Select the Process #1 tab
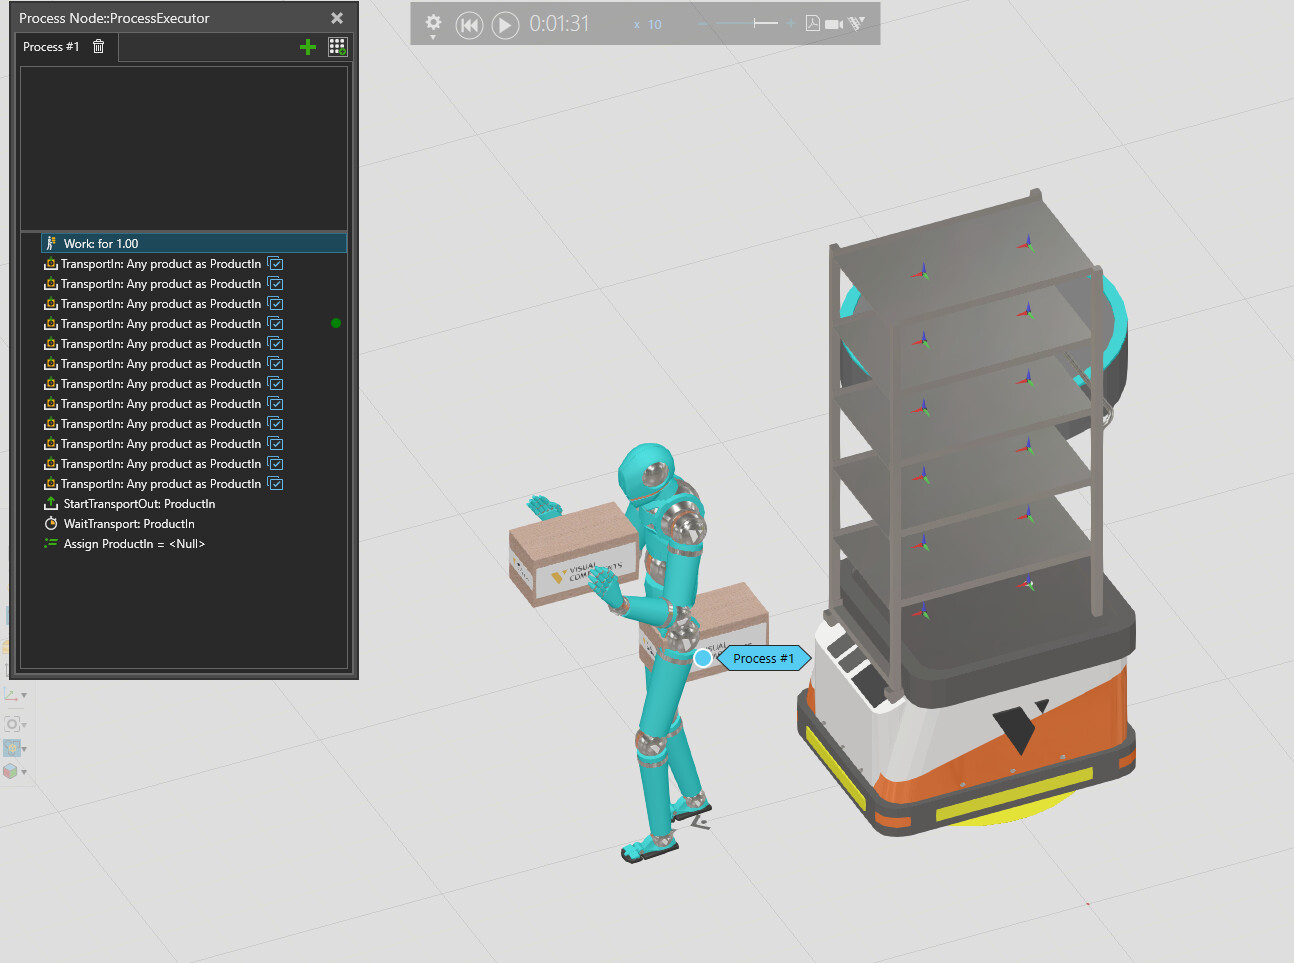1294x963 pixels. [51, 47]
